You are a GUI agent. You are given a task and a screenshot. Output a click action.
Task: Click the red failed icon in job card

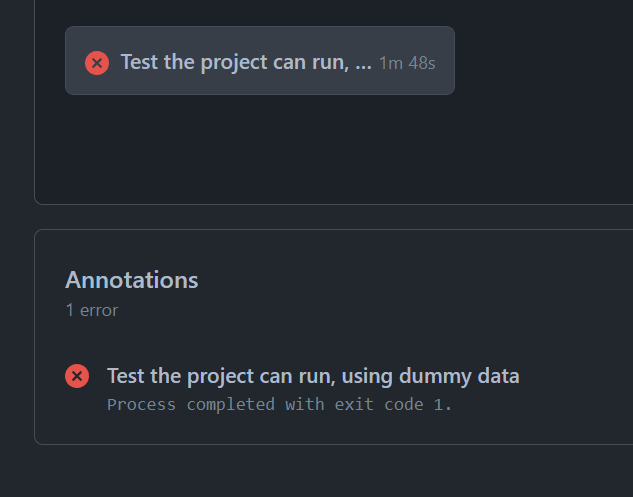(97, 62)
